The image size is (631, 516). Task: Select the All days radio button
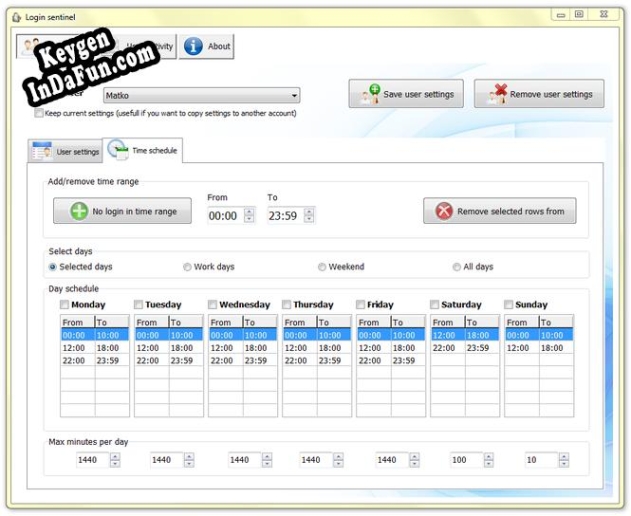(456, 267)
